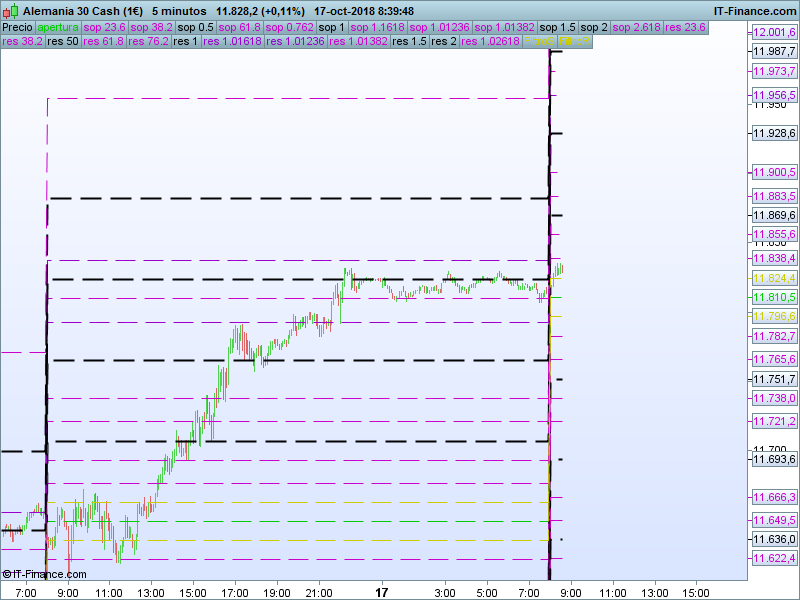Click the 11.828,2 (+0,11%) price readout

point(260,11)
